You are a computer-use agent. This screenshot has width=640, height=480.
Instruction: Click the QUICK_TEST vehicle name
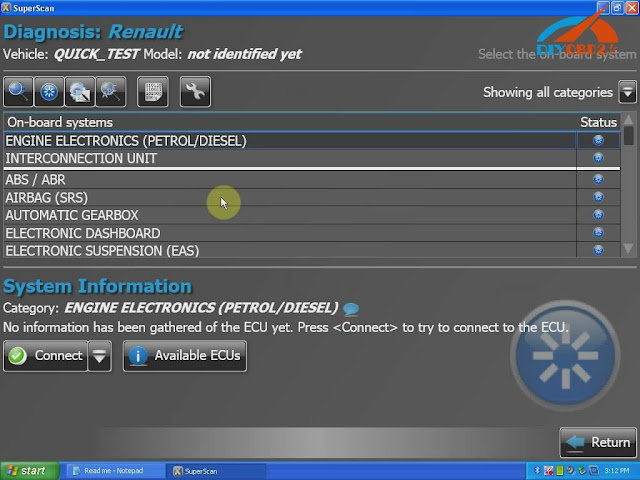[x=96, y=54]
